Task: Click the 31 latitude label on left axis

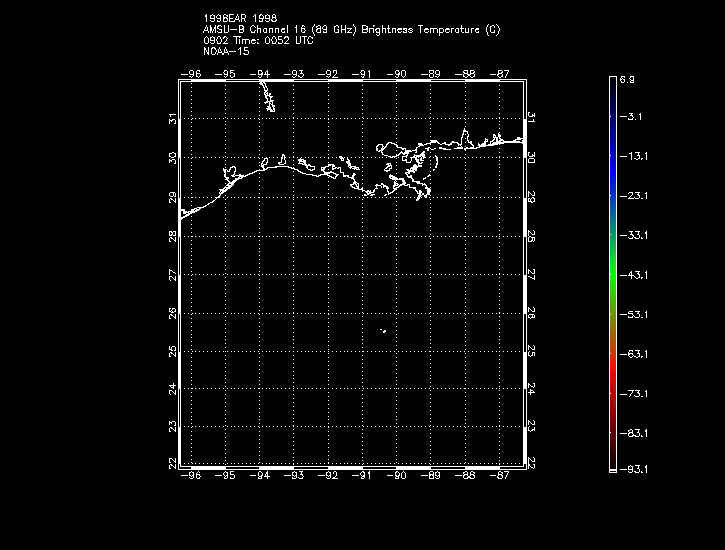Action: pyautogui.click(x=173, y=118)
